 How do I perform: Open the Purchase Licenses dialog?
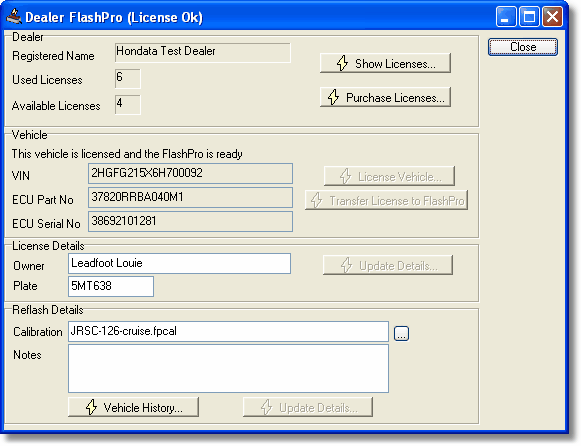click(x=385, y=97)
